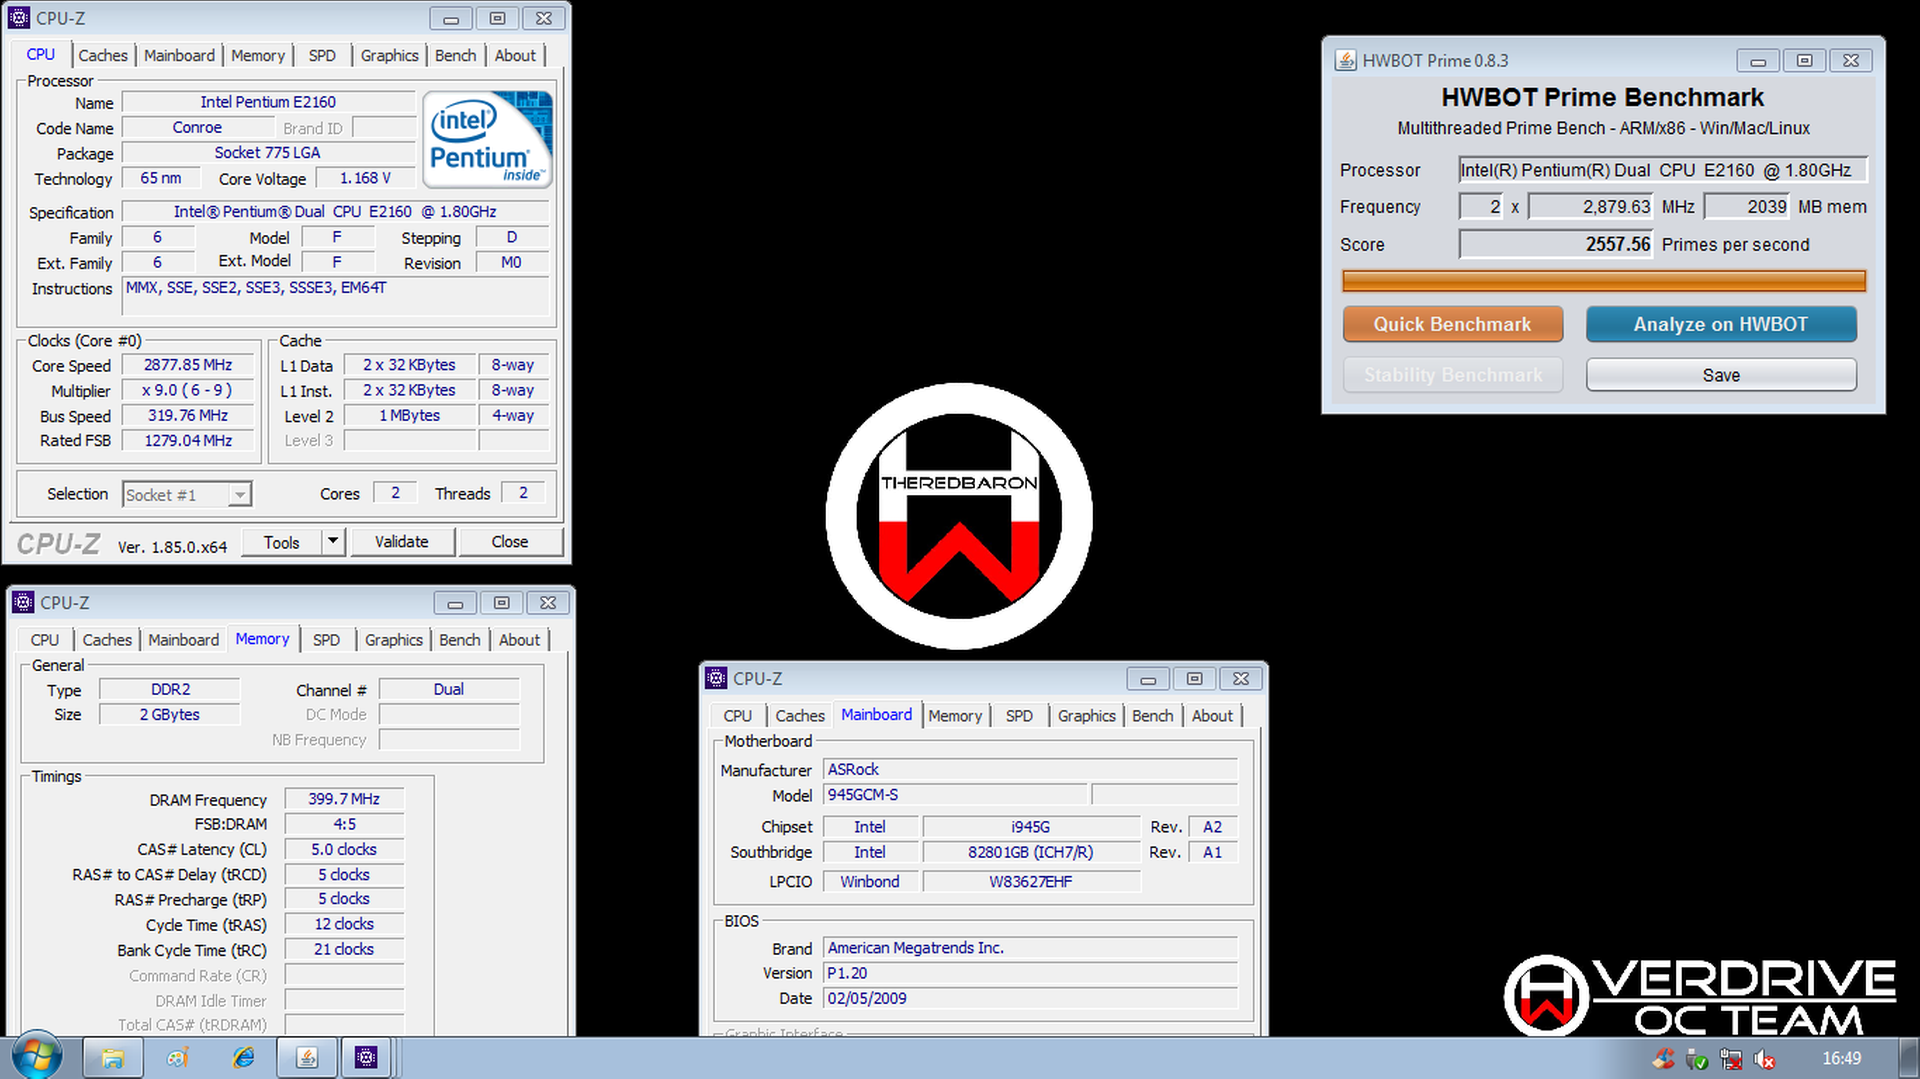Click the title icon of the top-left CPU-Z window
Image resolution: width=1920 pixels, height=1079 pixels.
pos(19,18)
